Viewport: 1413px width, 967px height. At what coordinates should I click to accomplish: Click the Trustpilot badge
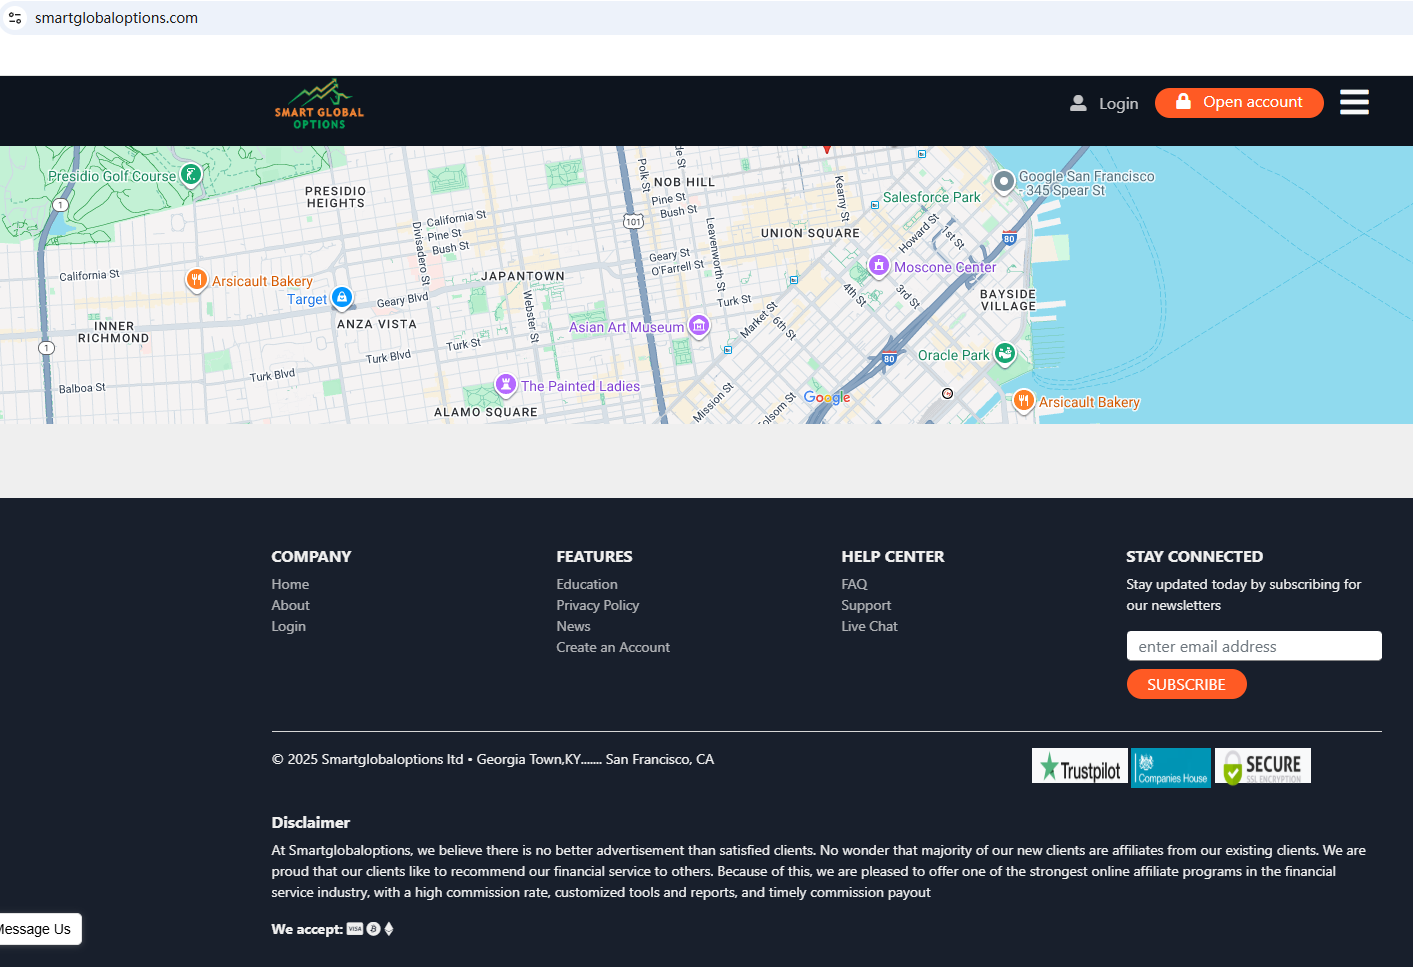1080,766
